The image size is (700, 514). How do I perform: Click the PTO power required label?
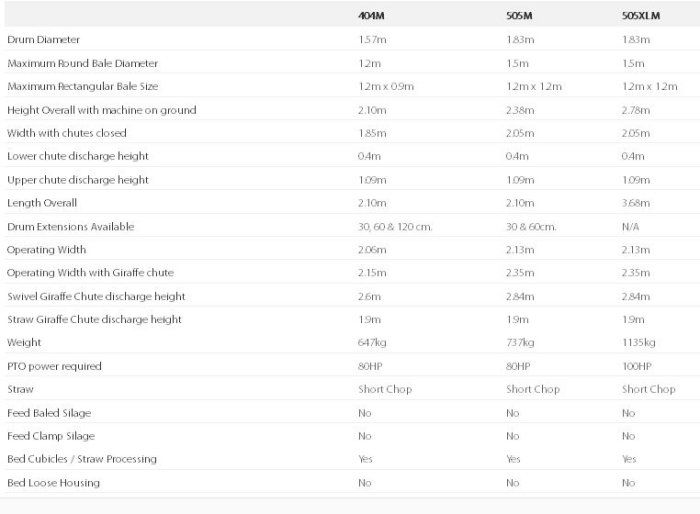(54, 366)
